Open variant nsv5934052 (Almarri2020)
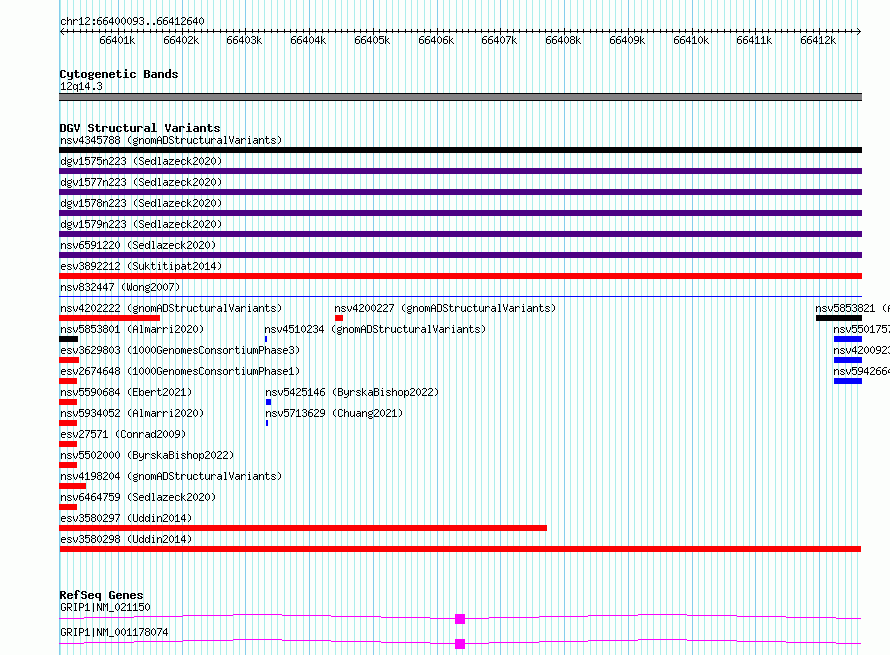Viewport: 890px width, 655px height. [x=132, y=413]
